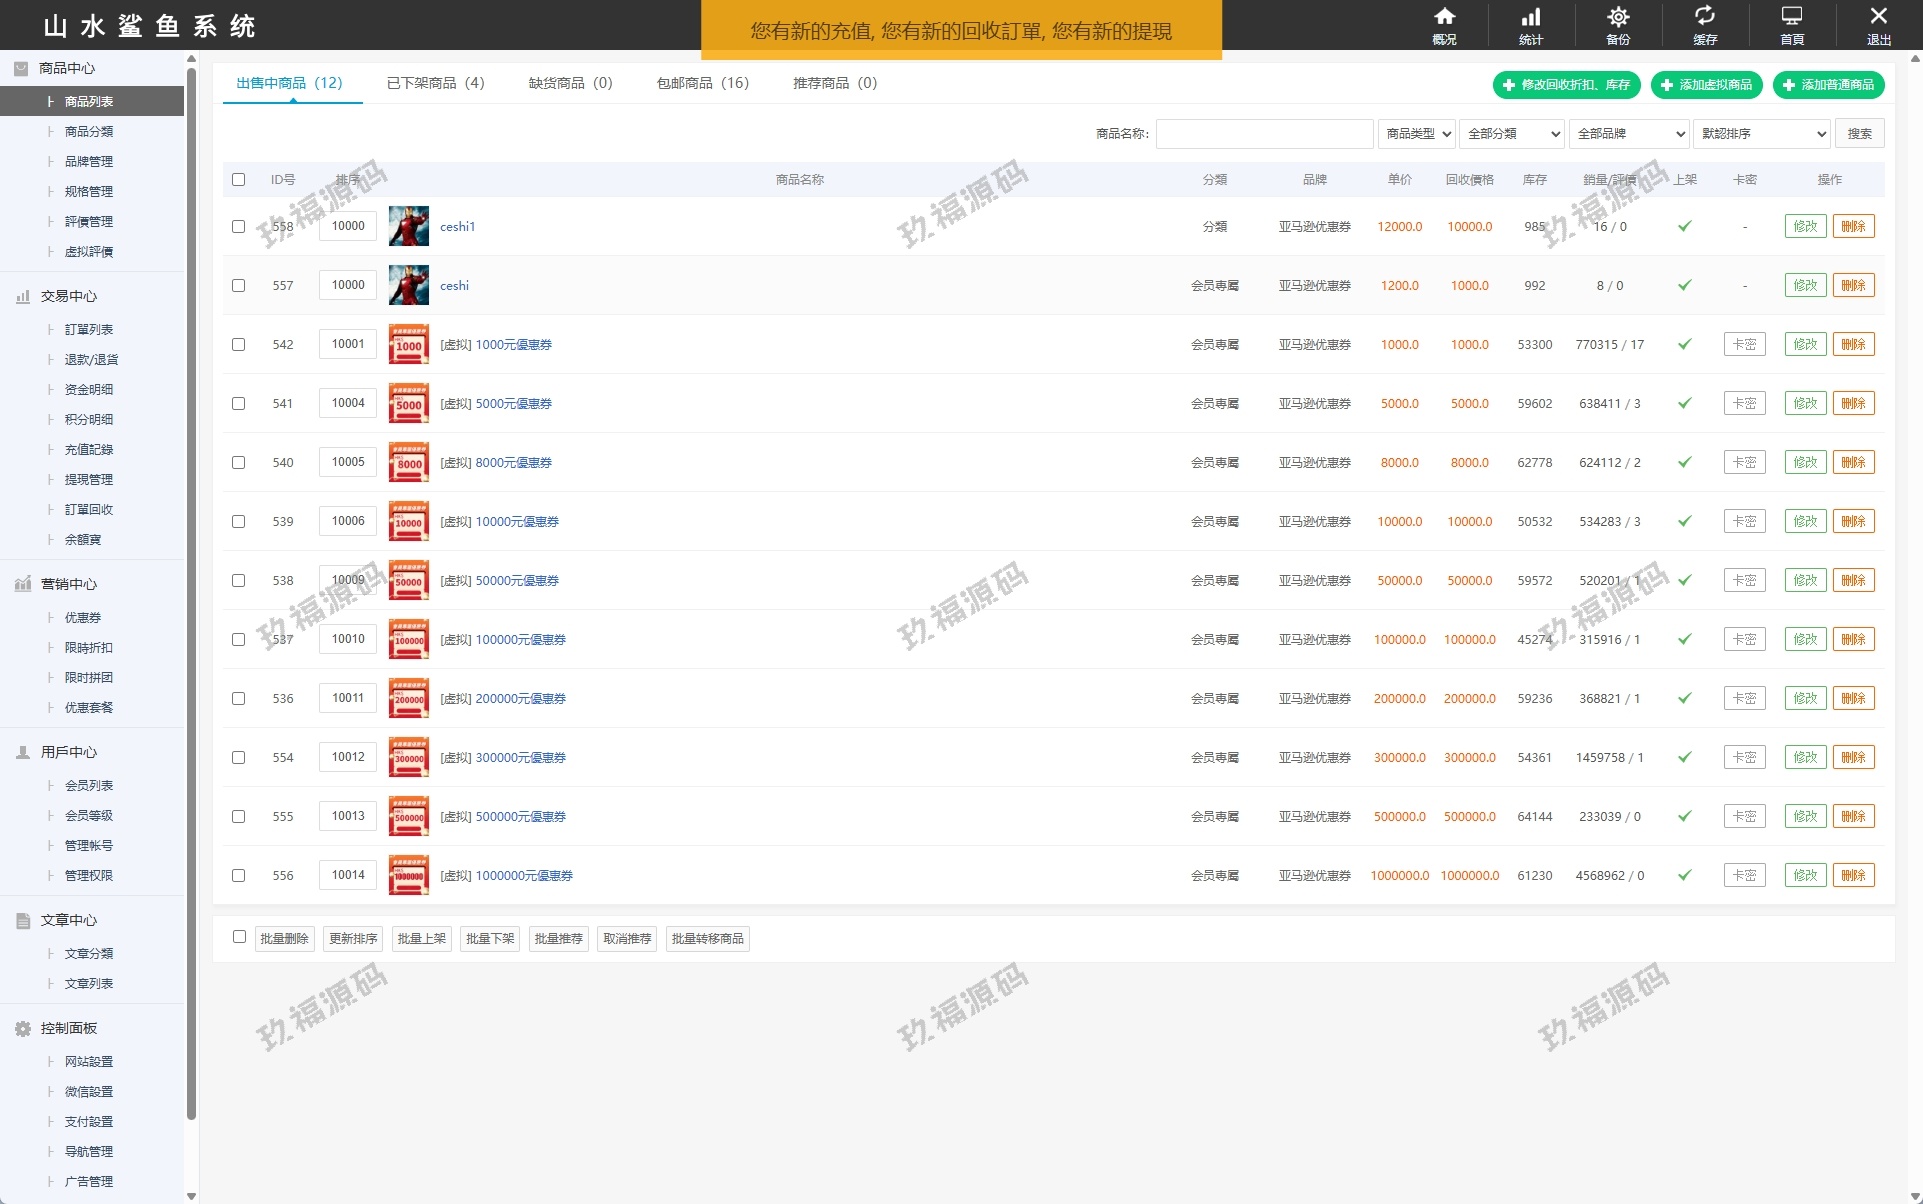This screenshot has height=1204, width=1923.
Task: Open the 概況 home icon
Action: pyautogui.click(x=1444, y=18)
